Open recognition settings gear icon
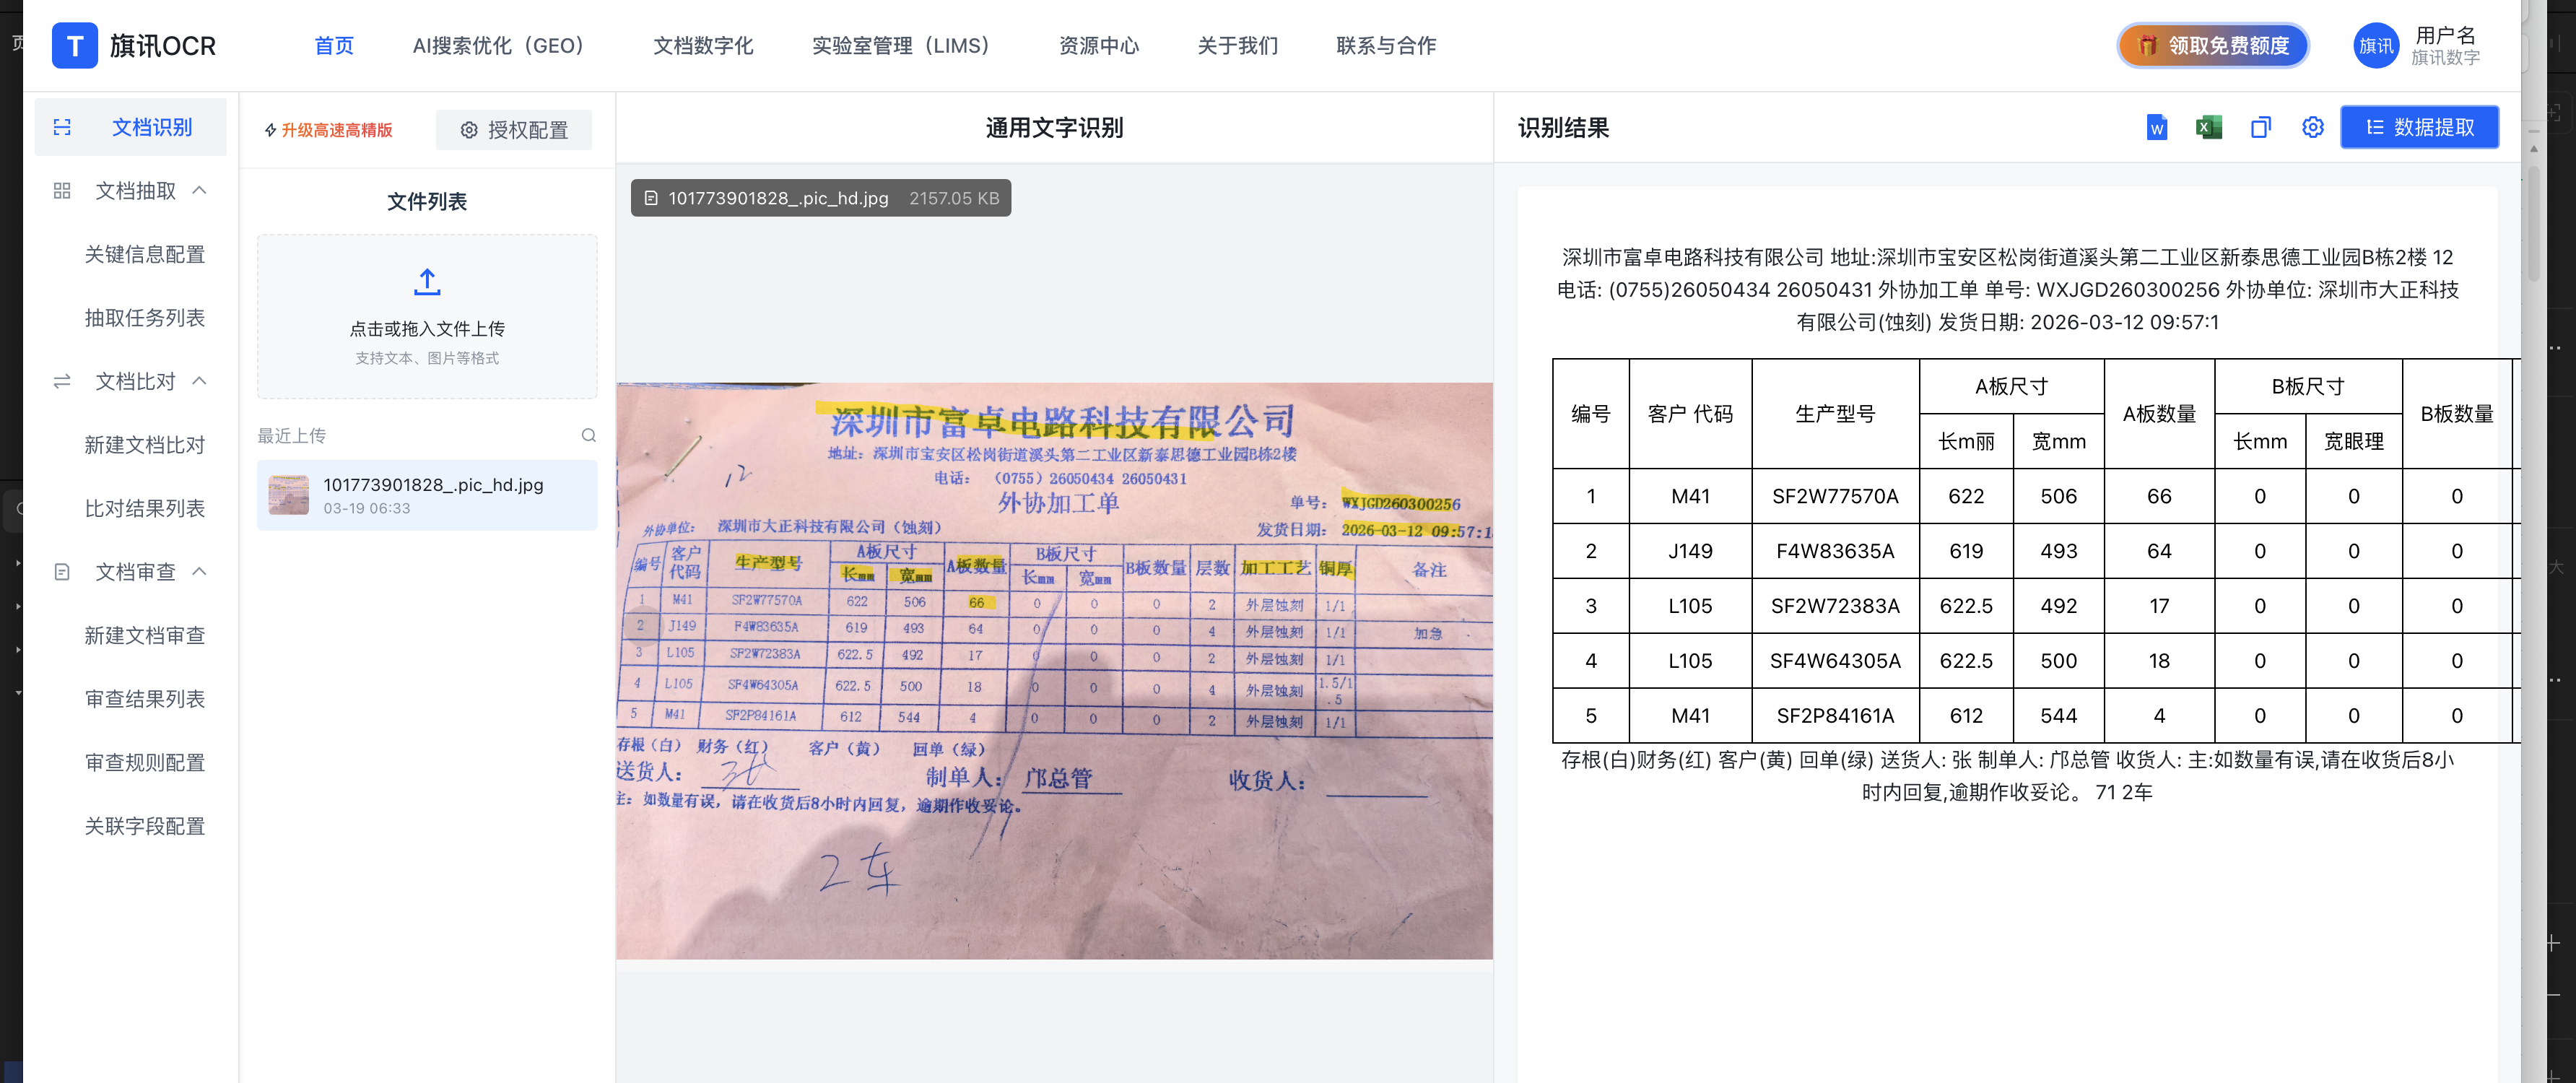 coord(2312,128)
